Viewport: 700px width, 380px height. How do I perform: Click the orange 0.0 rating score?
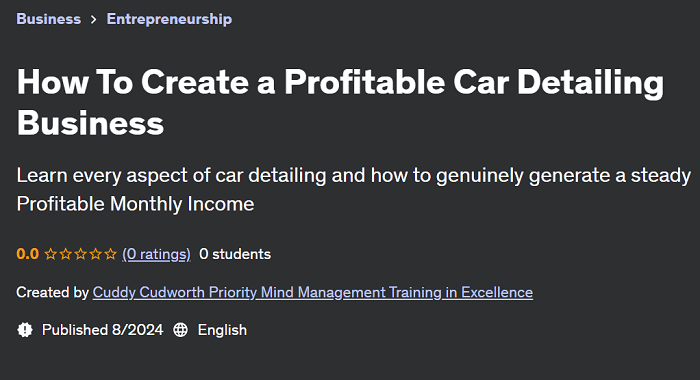pyautogui.click(x=28, y=254)
